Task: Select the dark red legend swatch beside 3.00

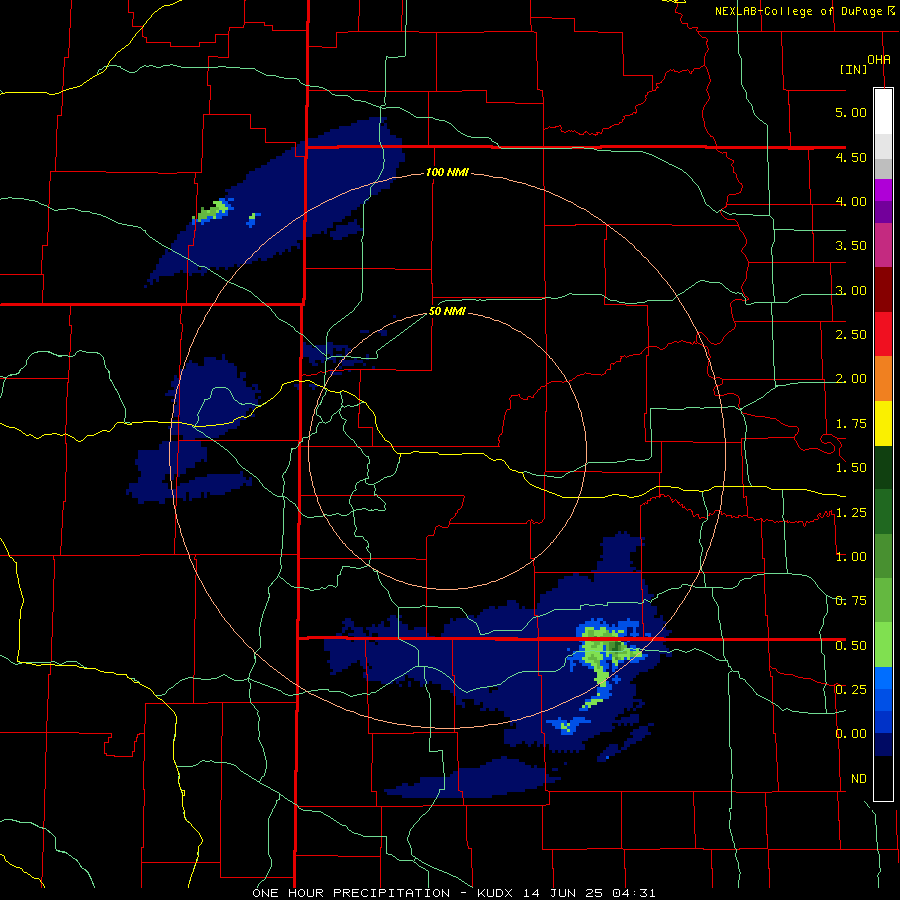Action: pyautogui.click(x=883, y=290)
